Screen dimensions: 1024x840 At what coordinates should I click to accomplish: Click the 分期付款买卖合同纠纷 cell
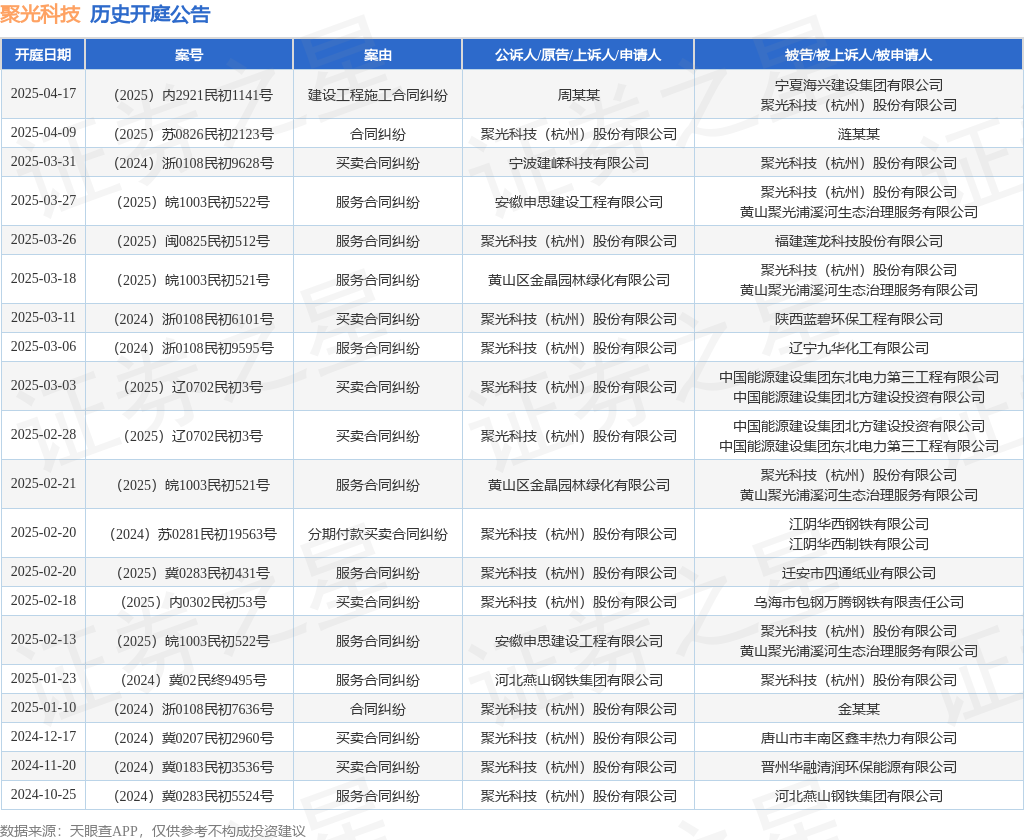(x=377, y=534)
